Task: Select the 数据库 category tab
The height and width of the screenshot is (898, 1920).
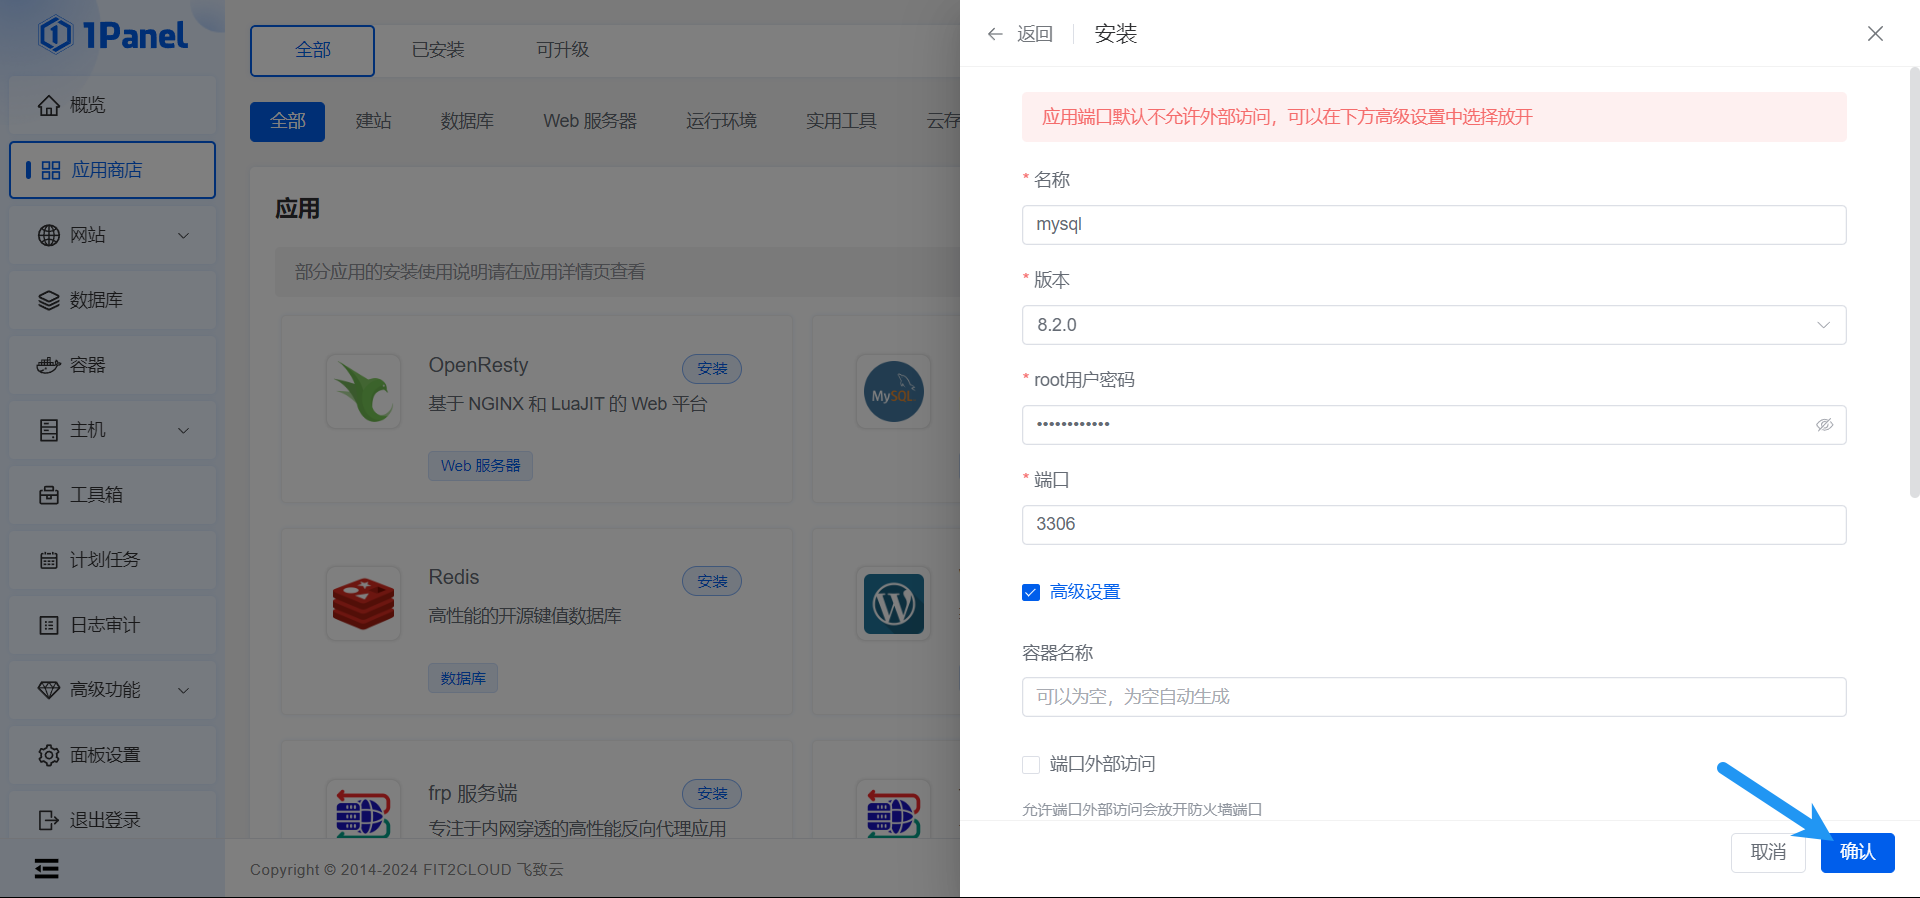Action: tap(467, 121)
